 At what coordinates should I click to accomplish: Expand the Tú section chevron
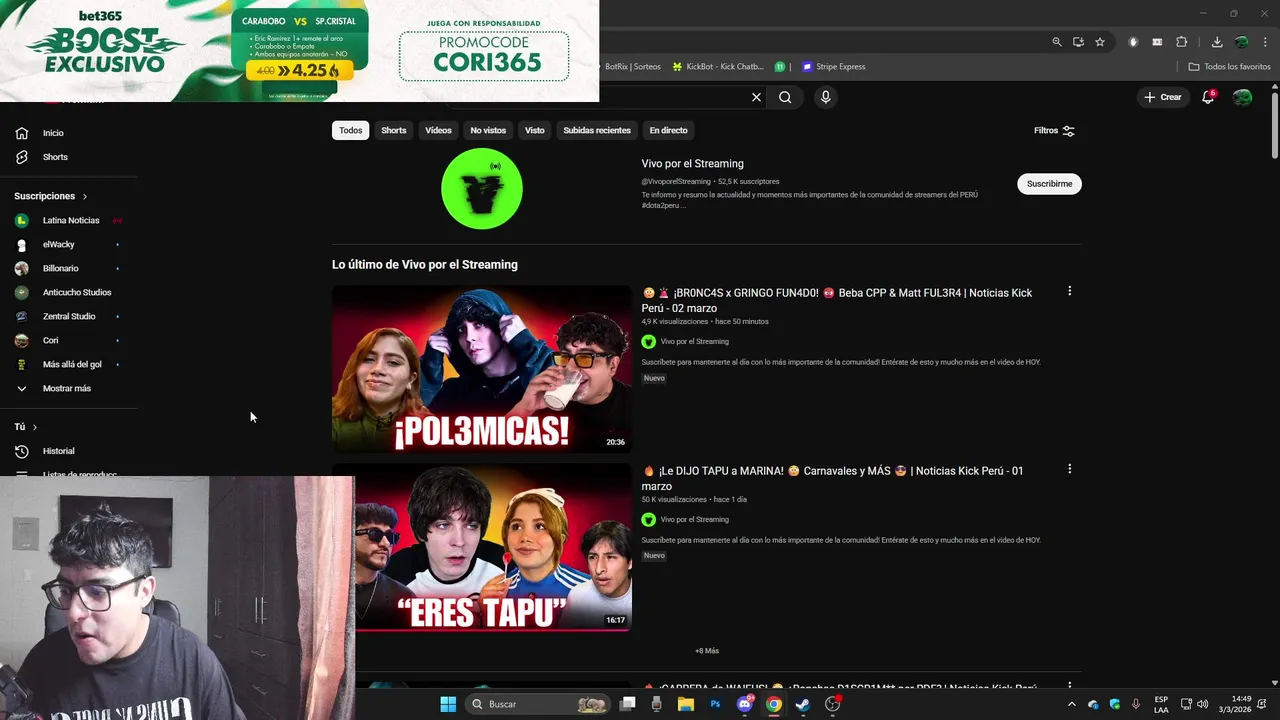coord(34,427)
